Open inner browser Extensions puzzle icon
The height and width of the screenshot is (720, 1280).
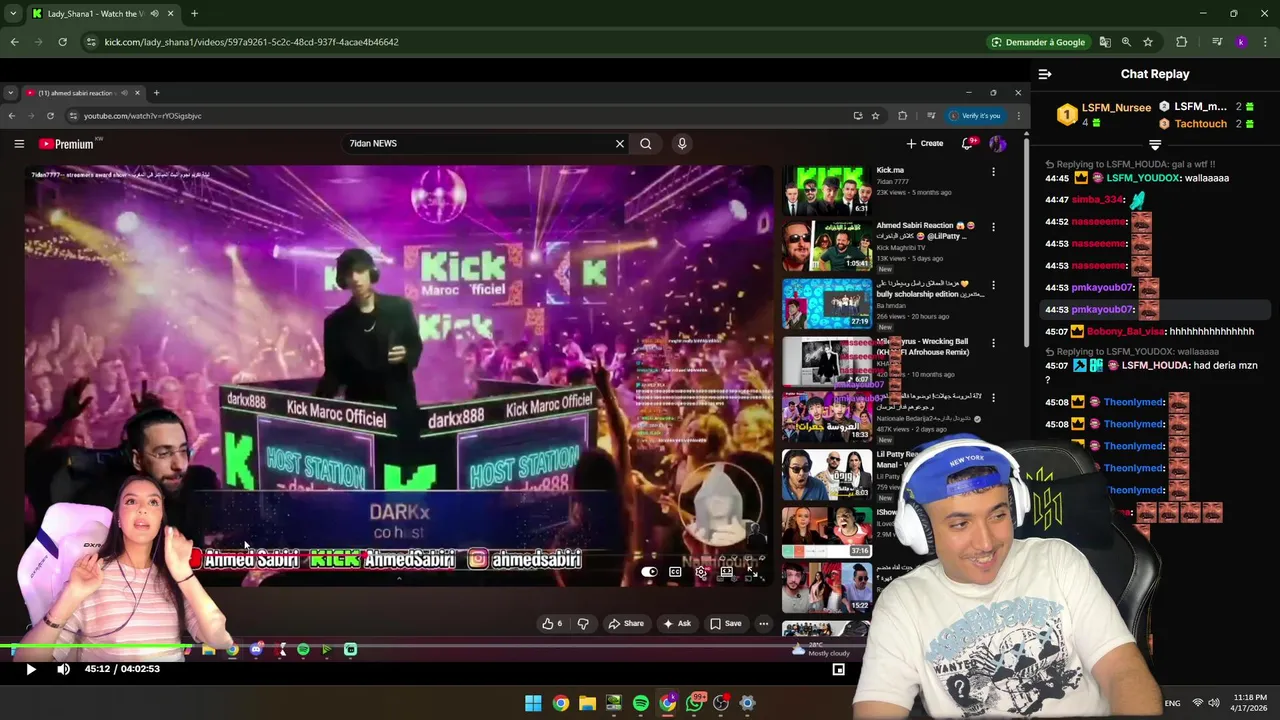click(903, 116)
